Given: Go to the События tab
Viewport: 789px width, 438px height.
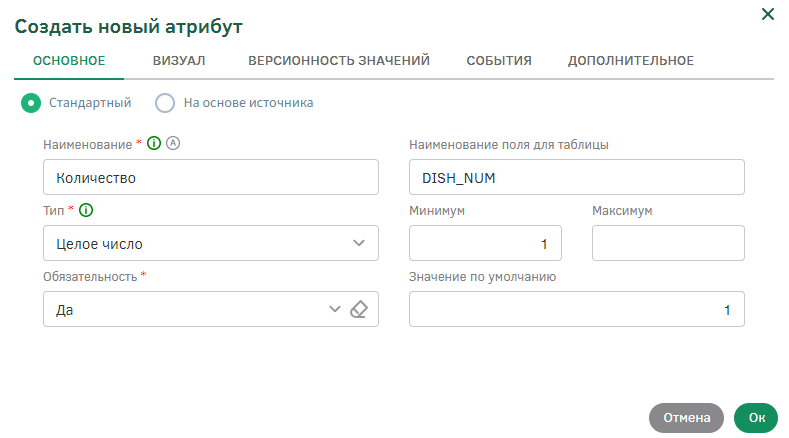Looking at the screenshot, I should [x=498, y=61].
